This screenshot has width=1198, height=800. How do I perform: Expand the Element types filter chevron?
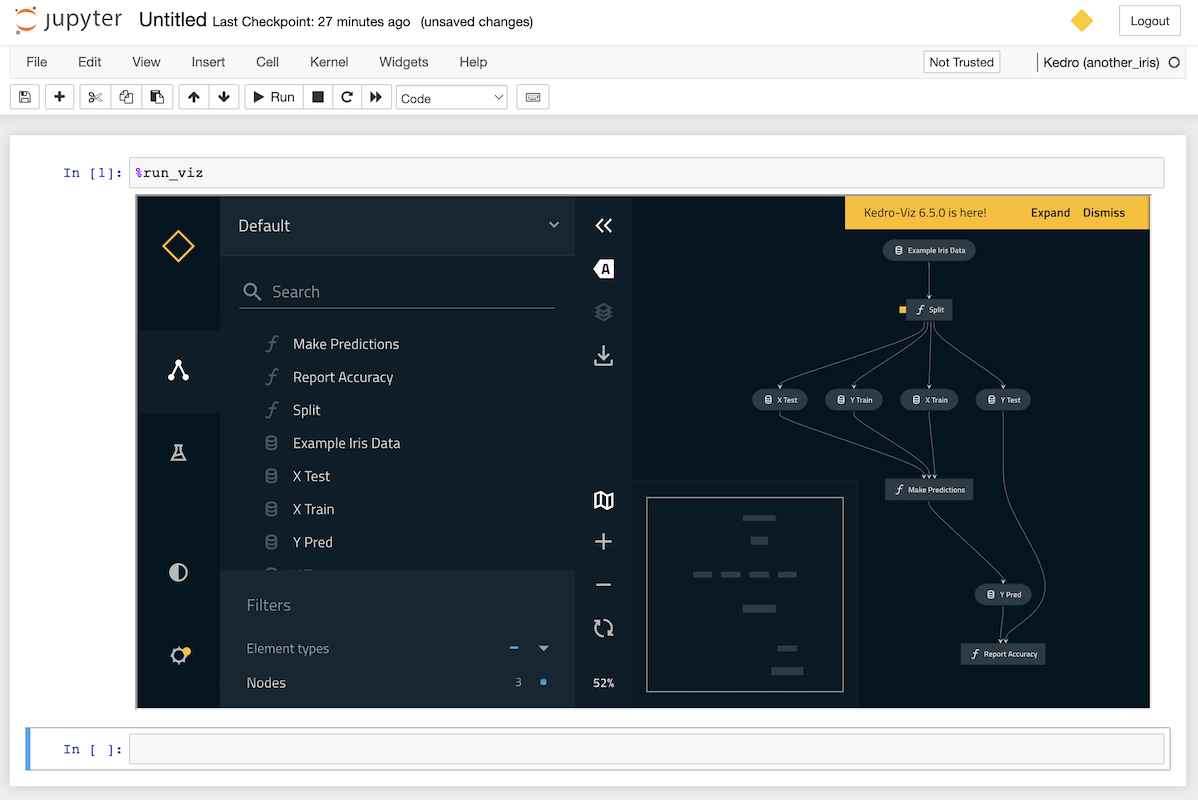[543, 648]
